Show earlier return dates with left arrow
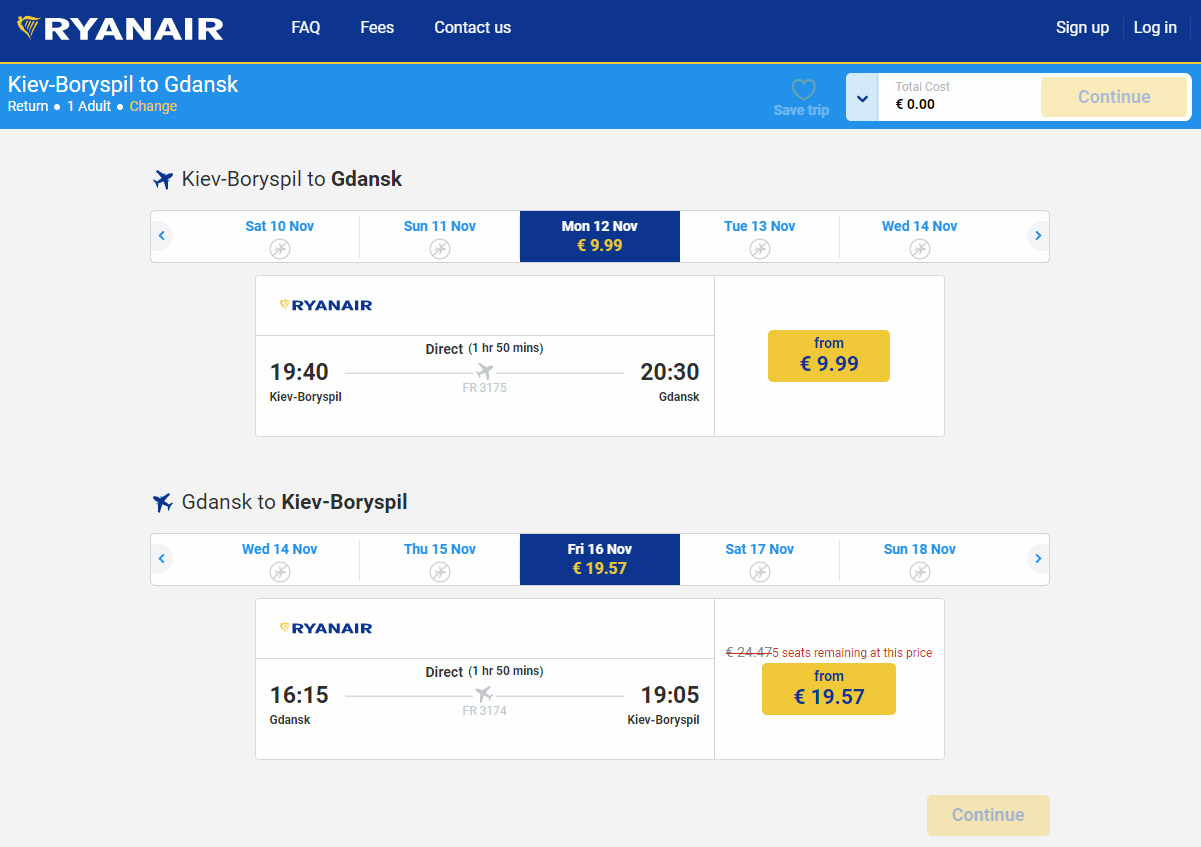The image size is (1201, 847). pyautogui.click(x=162, y=559)
